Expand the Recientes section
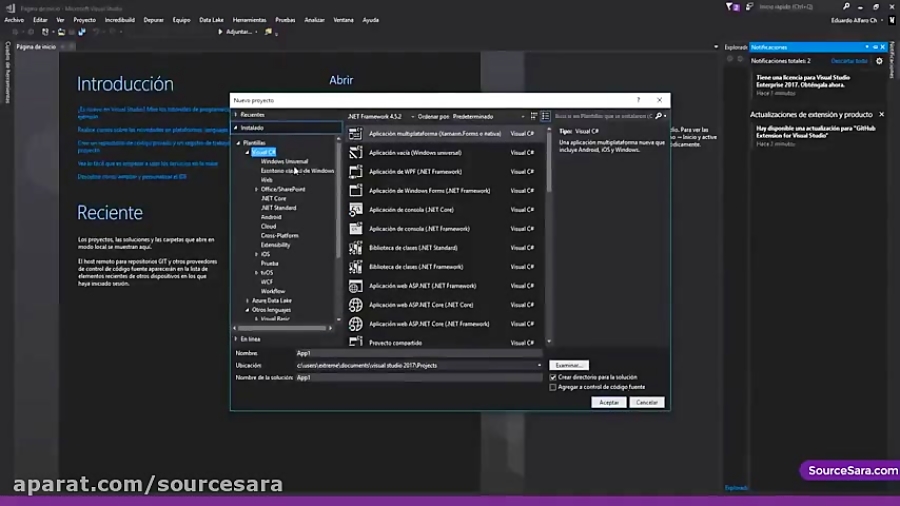This screenshot has height=506, width=900. pyautogui.click(x=236, y=115)
